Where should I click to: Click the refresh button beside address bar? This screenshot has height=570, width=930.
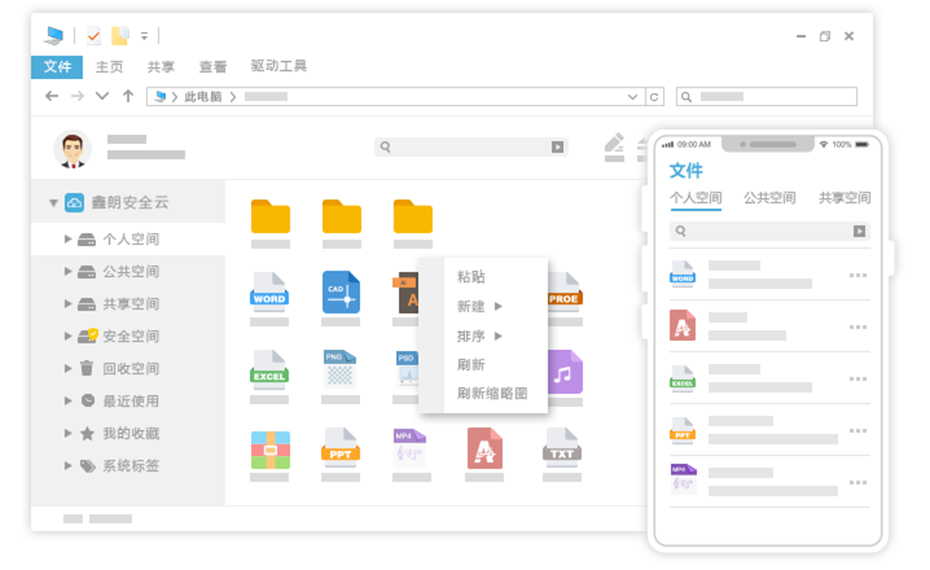[654, 97]
